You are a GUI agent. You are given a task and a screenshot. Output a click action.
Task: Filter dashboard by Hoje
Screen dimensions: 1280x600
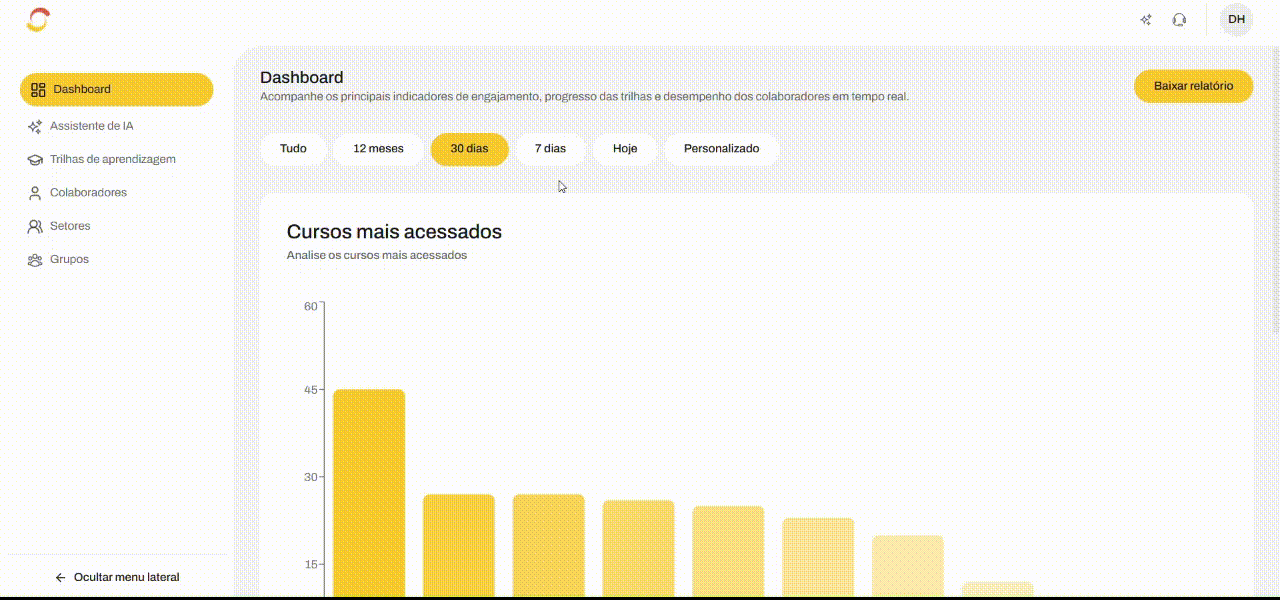coord(625,149)
